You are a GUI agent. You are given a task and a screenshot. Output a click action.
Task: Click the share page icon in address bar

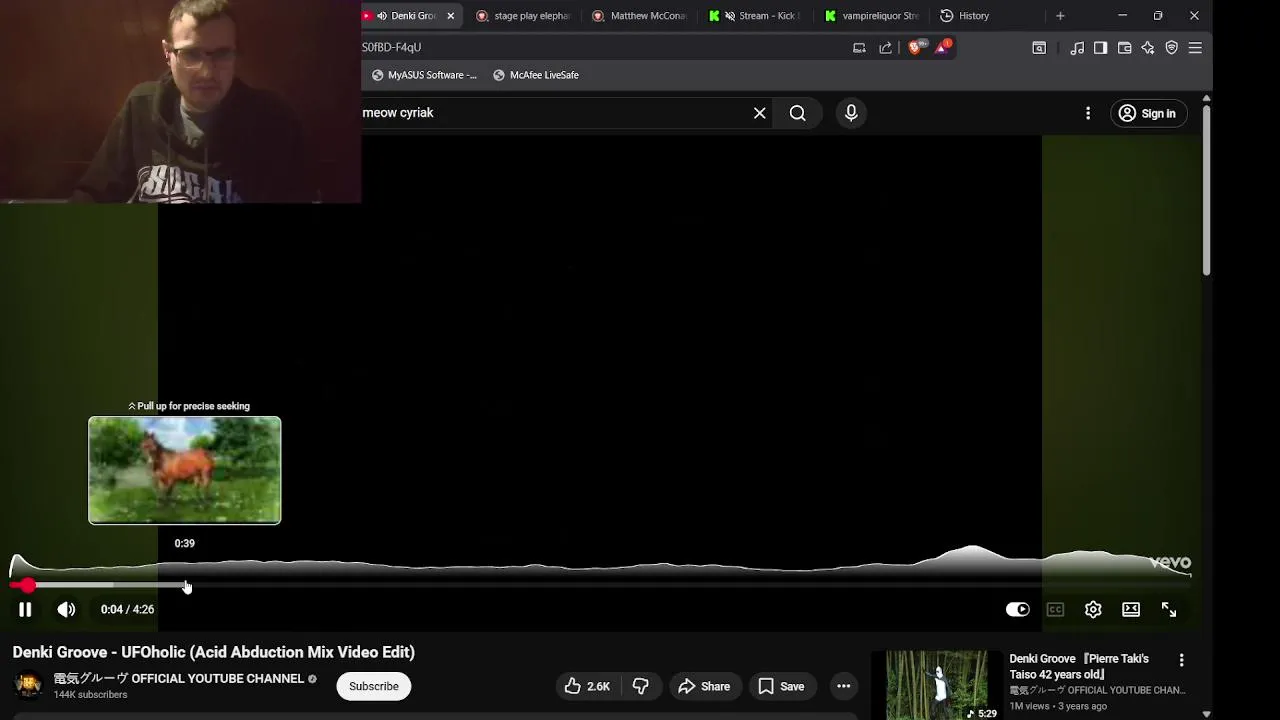click(x=885, y=47)
